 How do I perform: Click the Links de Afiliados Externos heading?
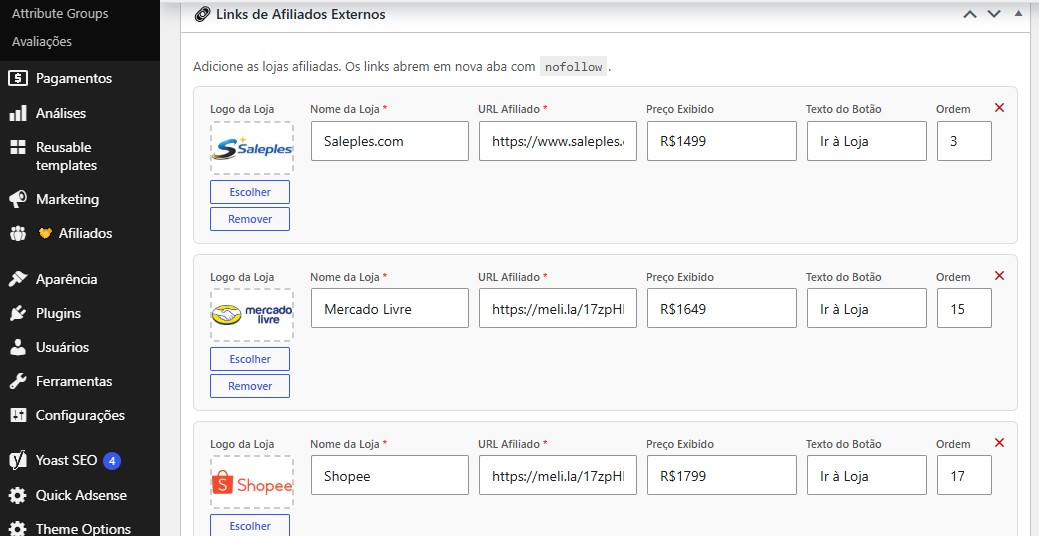[x=301, y=14]
